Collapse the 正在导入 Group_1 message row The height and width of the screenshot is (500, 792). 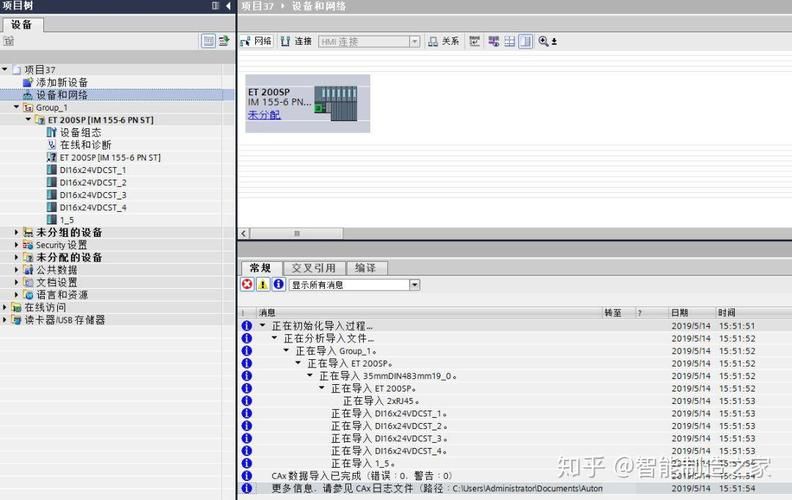(x=286, y=351)
